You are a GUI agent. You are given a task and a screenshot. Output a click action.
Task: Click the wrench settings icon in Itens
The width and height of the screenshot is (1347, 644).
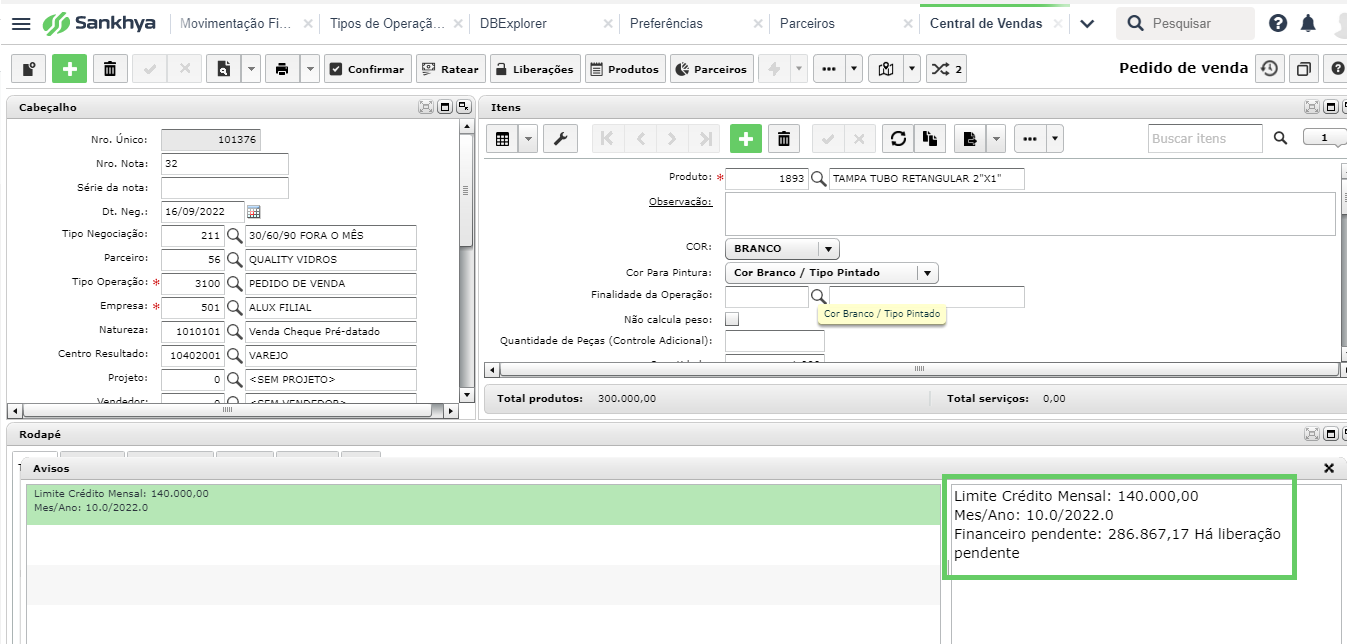[x=560, y=139]
